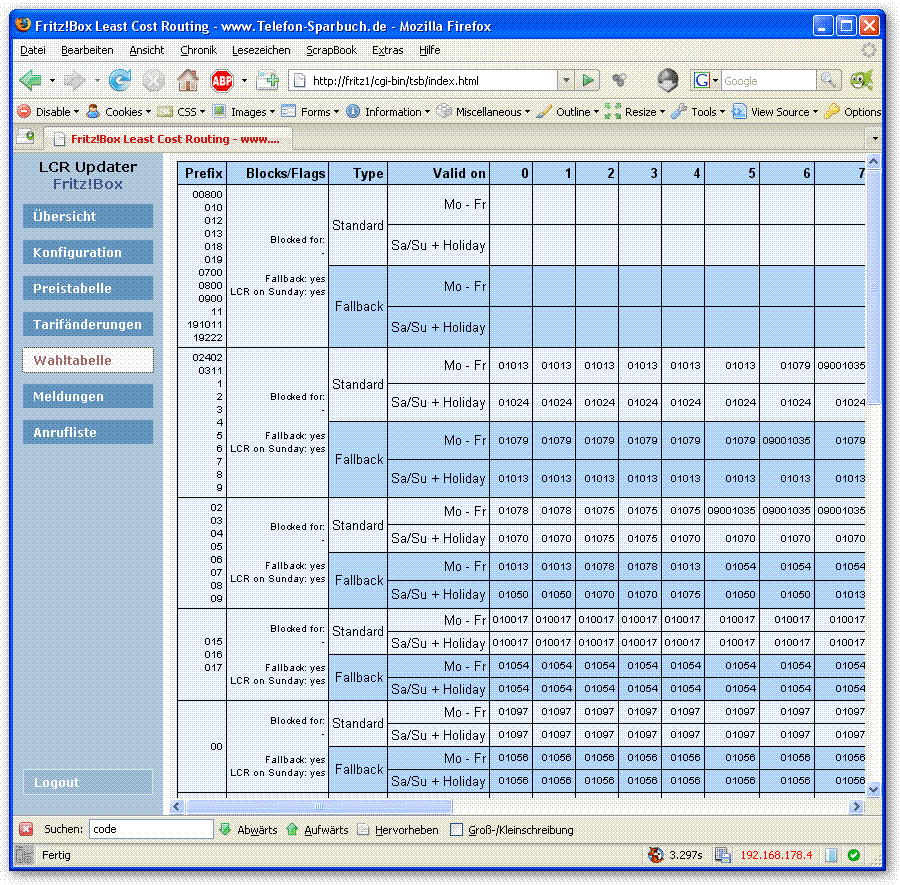Enable Groß-/Kleinschreibung checkbox

456,829
